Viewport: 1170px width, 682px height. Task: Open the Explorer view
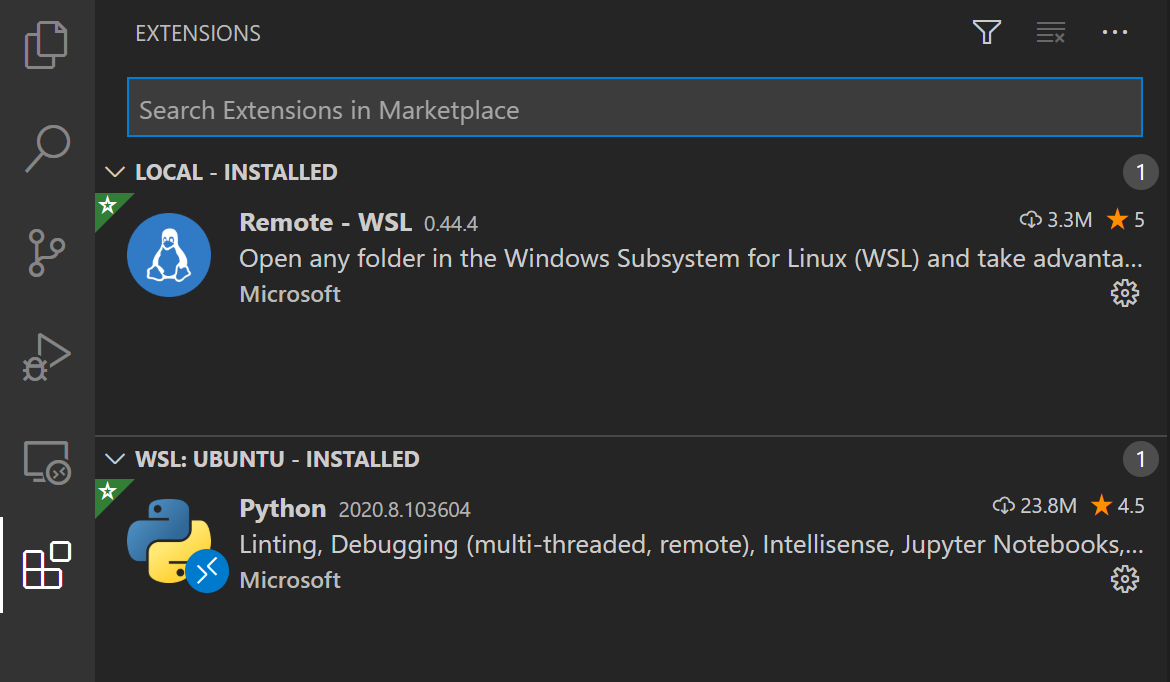(46, 44)
